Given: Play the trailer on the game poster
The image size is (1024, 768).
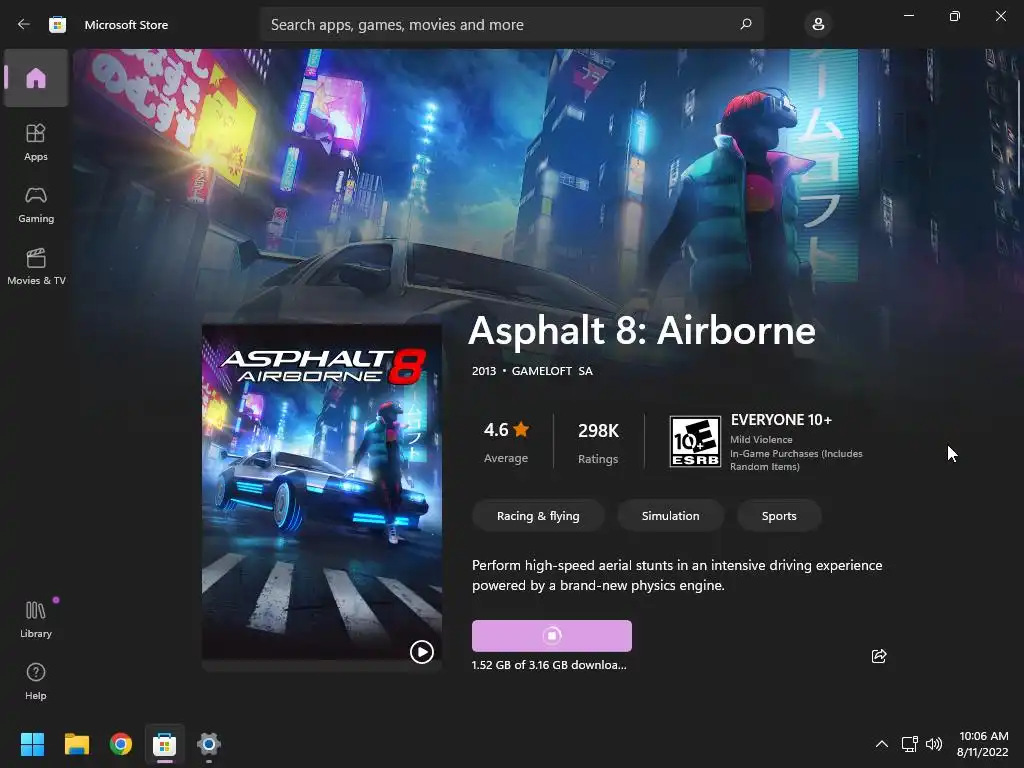Looking at the screenshot, I should tap(422, 652).
